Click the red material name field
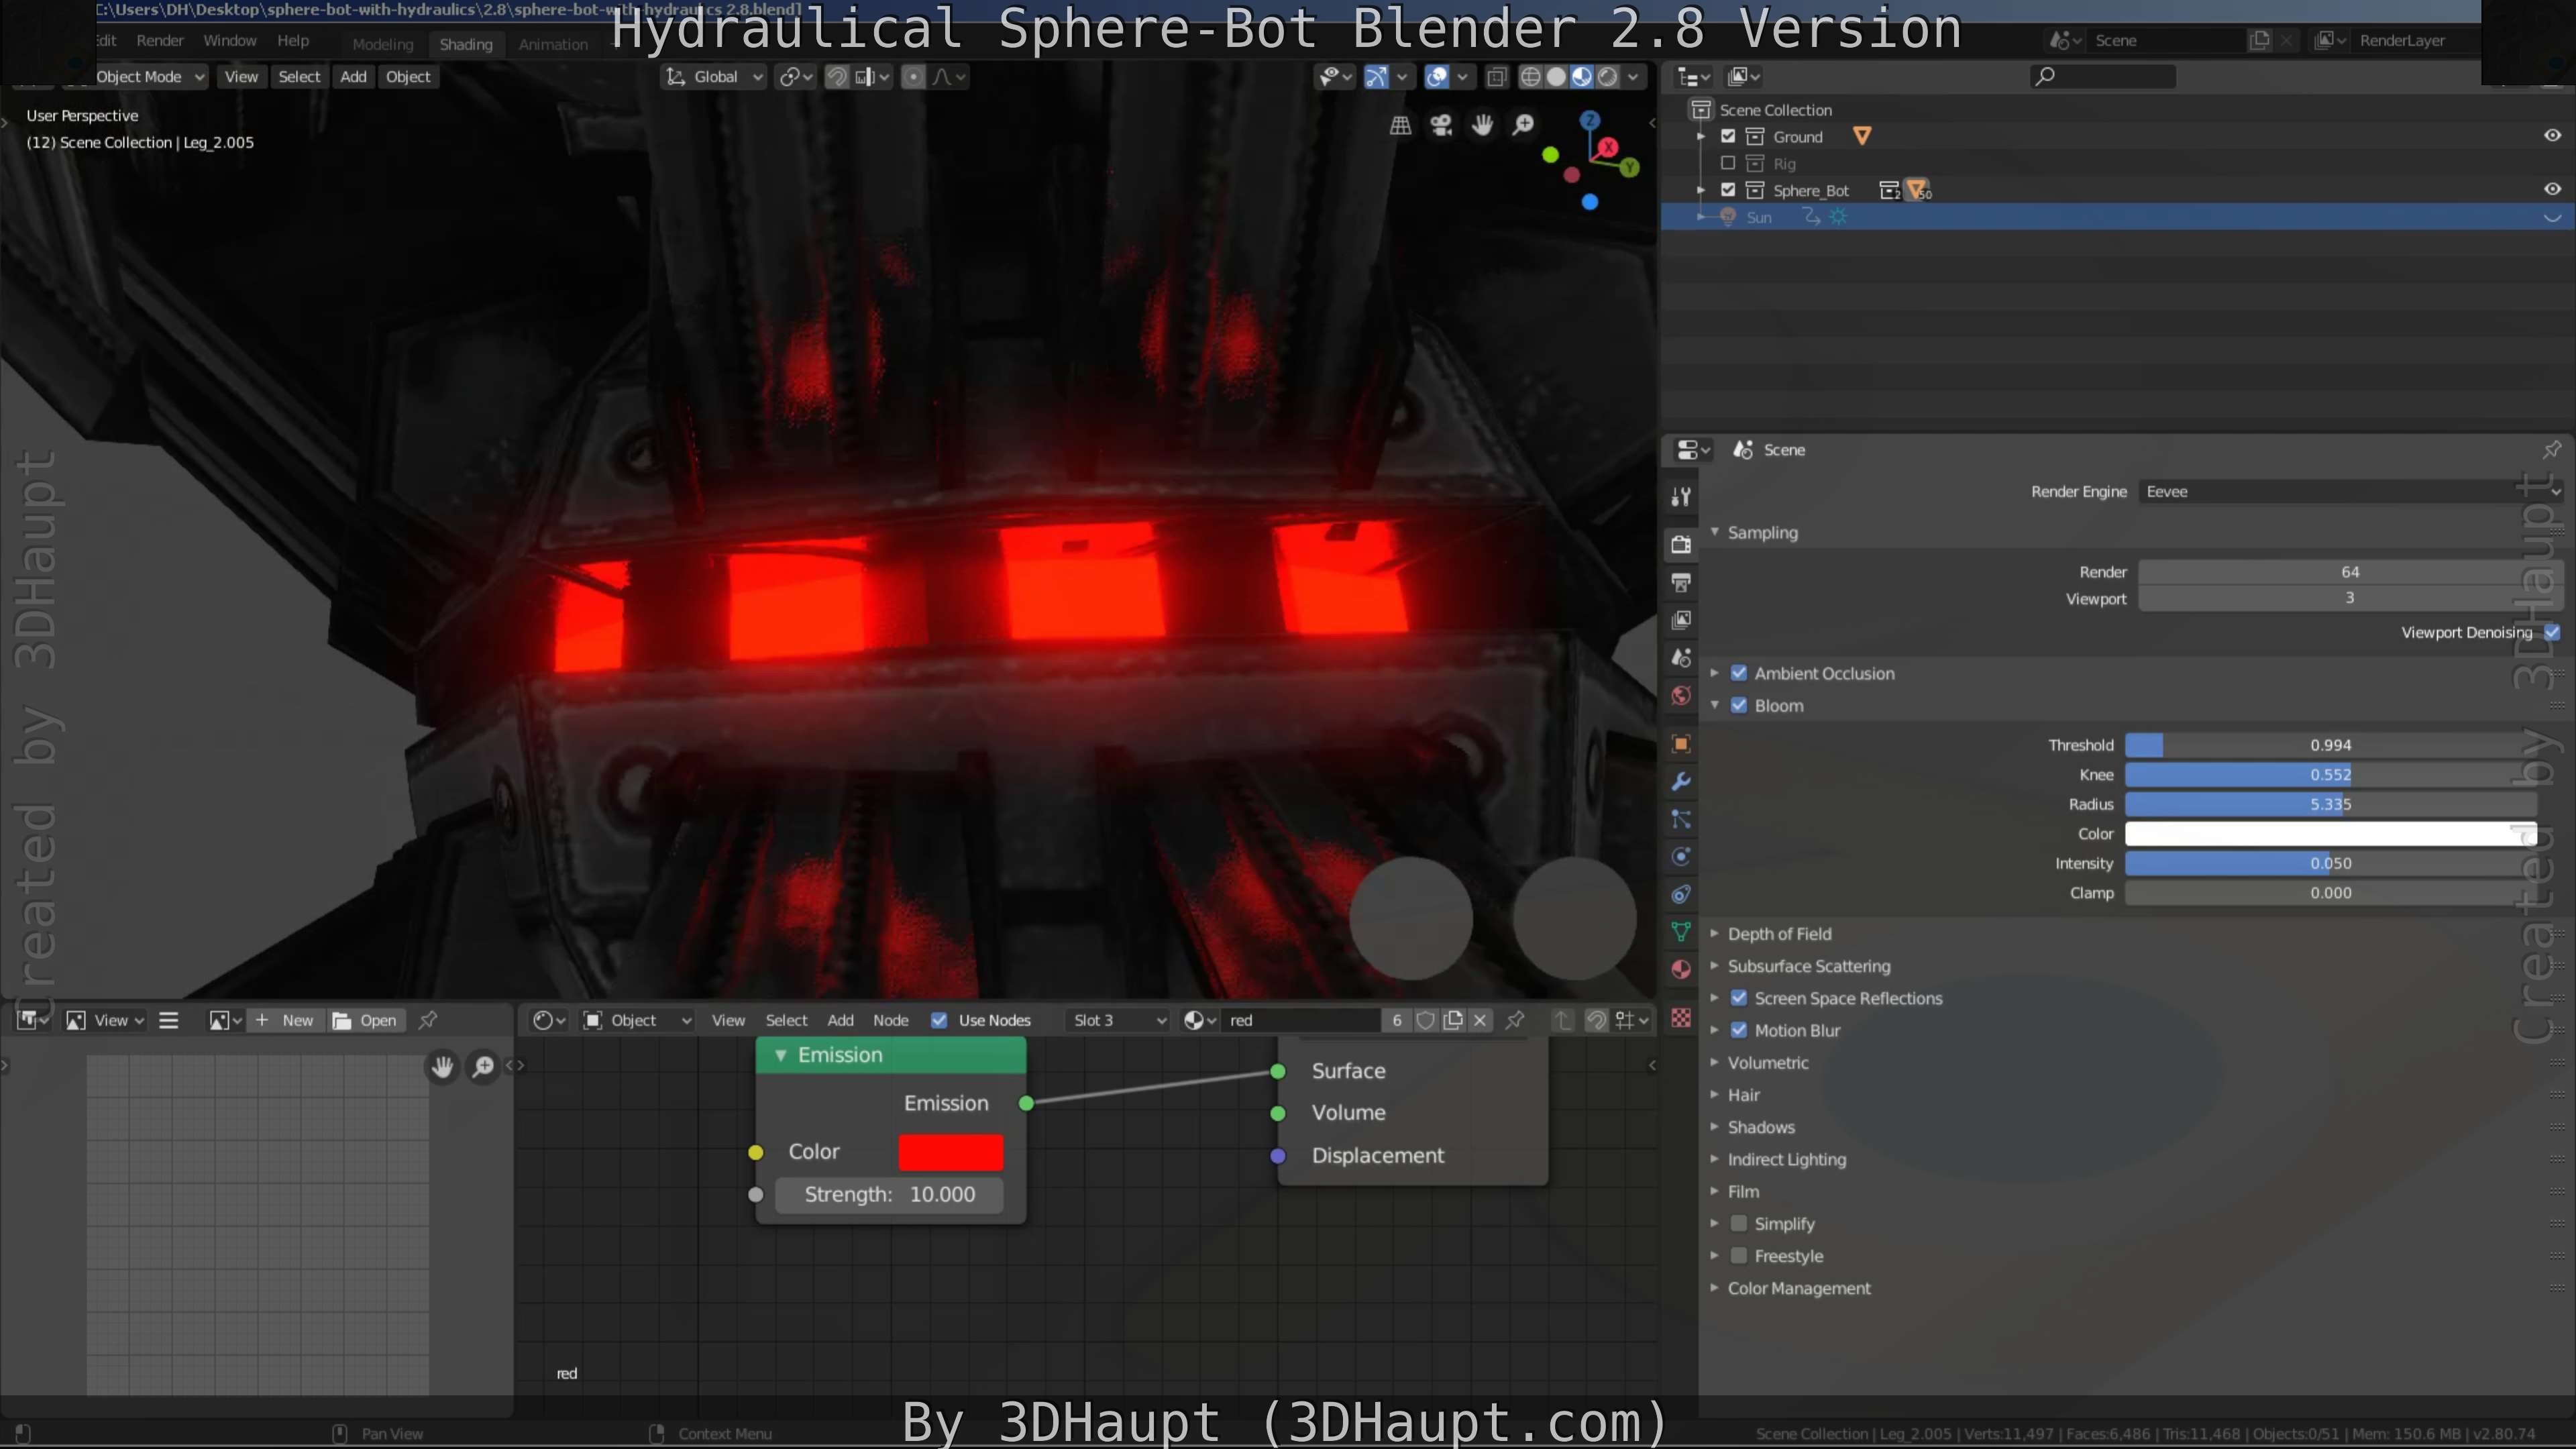 pos(1300,1020)
